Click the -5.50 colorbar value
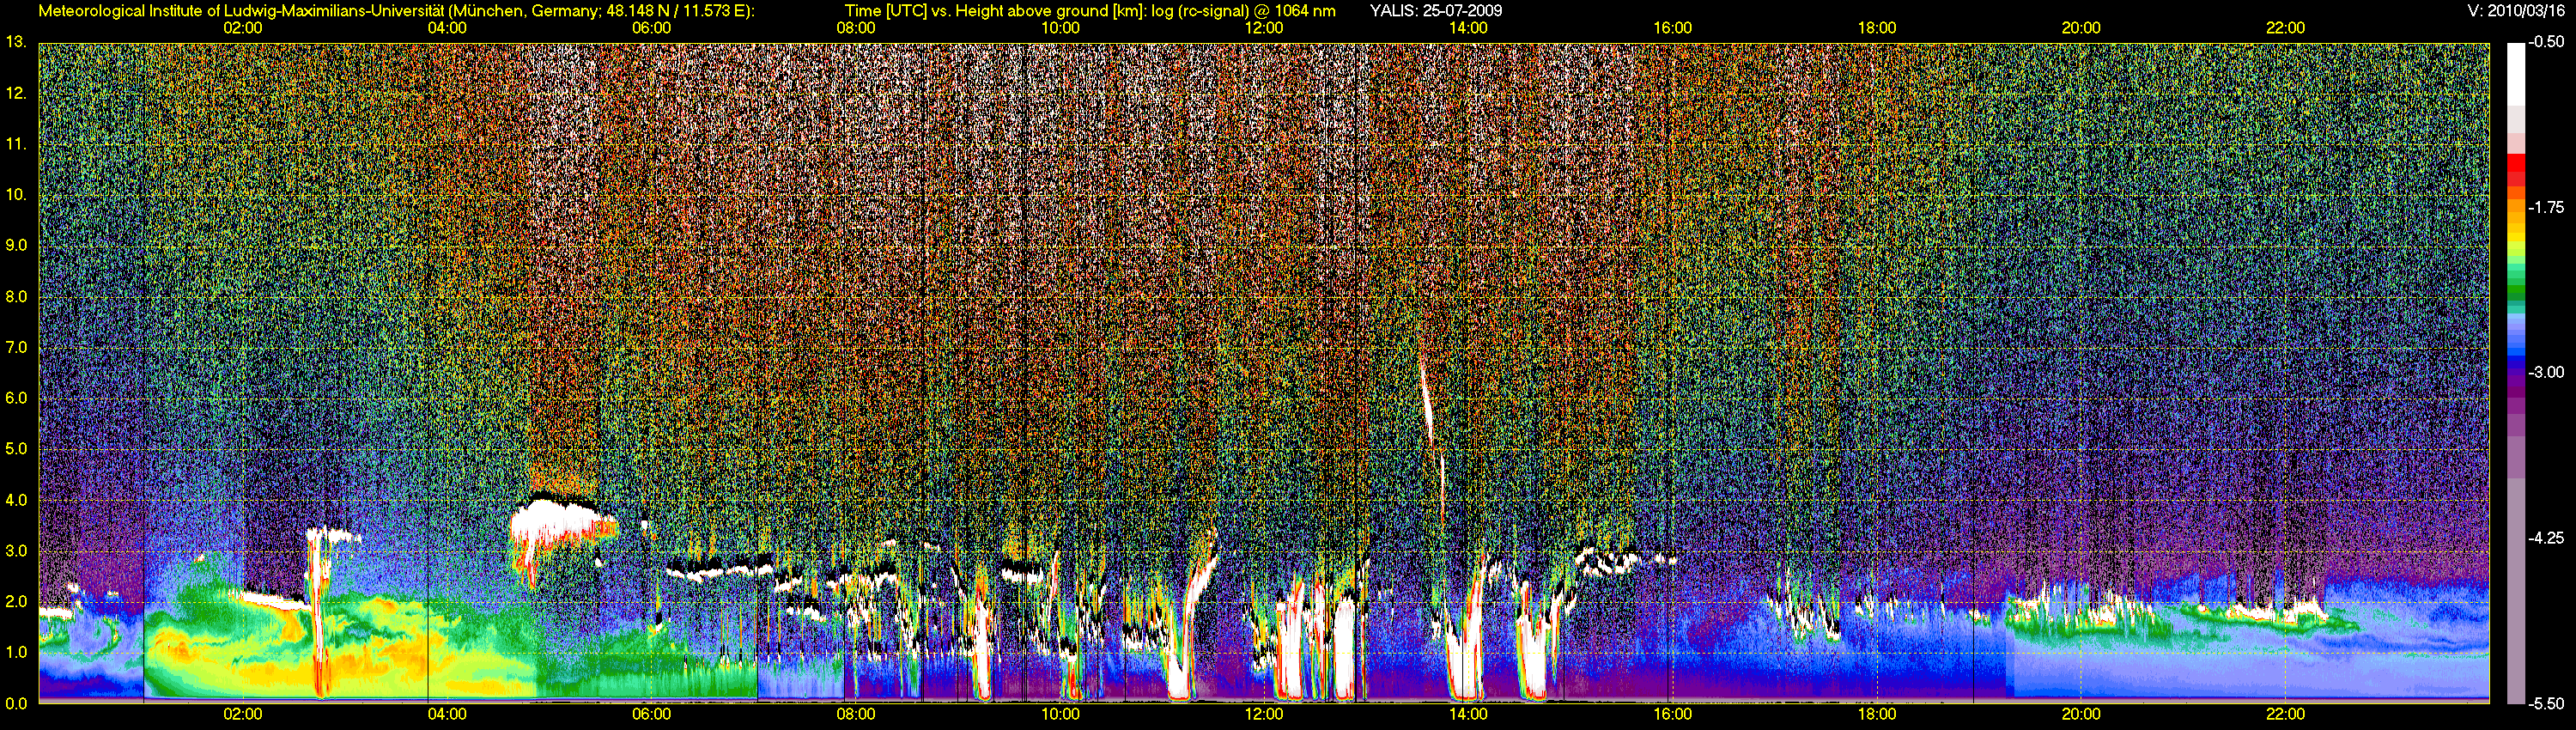 pos(2546,703)
